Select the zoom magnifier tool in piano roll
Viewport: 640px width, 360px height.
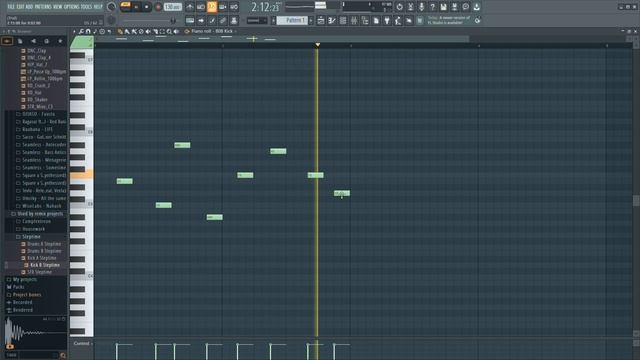click(x=169, y=31)
